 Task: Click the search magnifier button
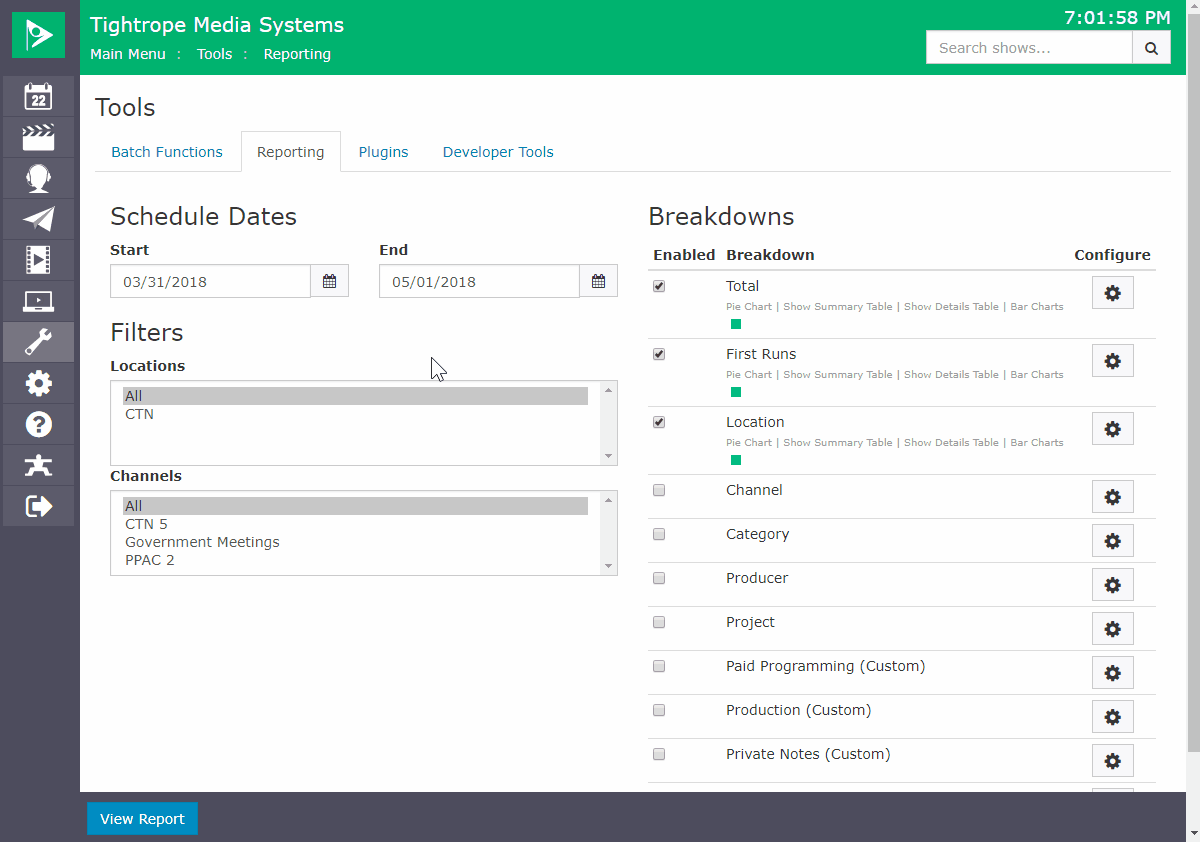click(x=1151, y=48)
